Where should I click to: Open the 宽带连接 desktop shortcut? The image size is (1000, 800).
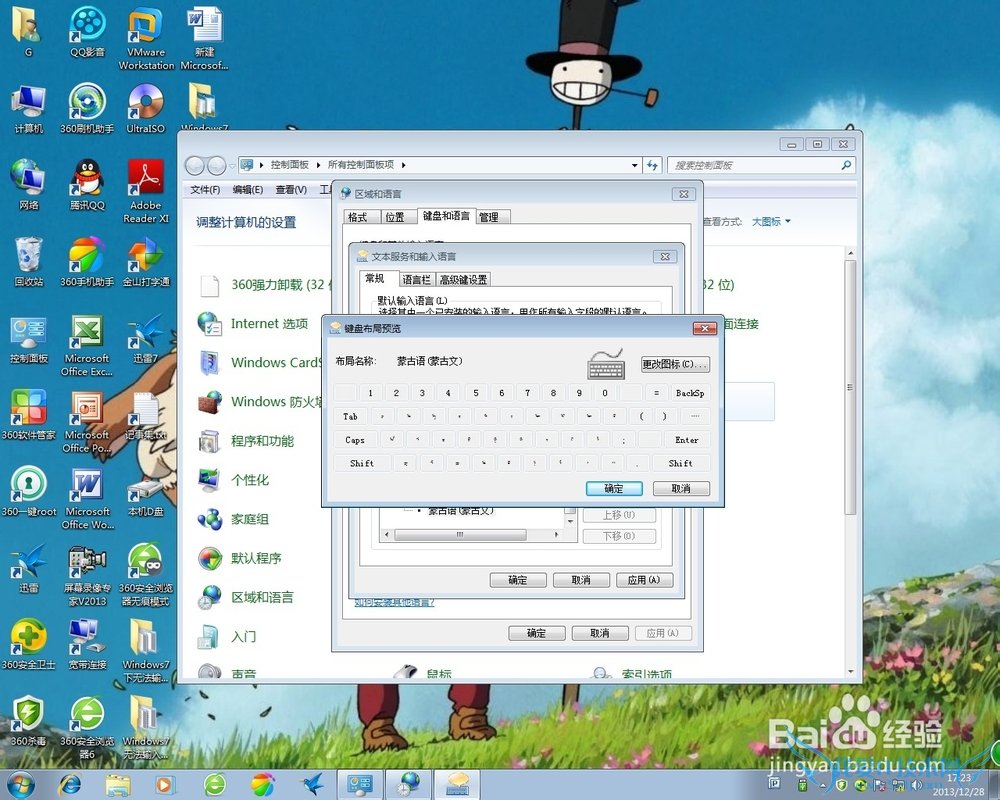pyautogui.click(x=87, y=644)
